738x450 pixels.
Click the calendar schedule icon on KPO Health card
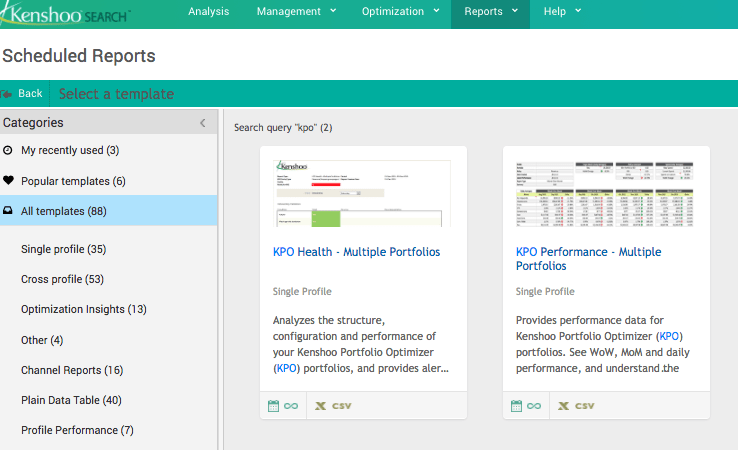coord(273,406)
